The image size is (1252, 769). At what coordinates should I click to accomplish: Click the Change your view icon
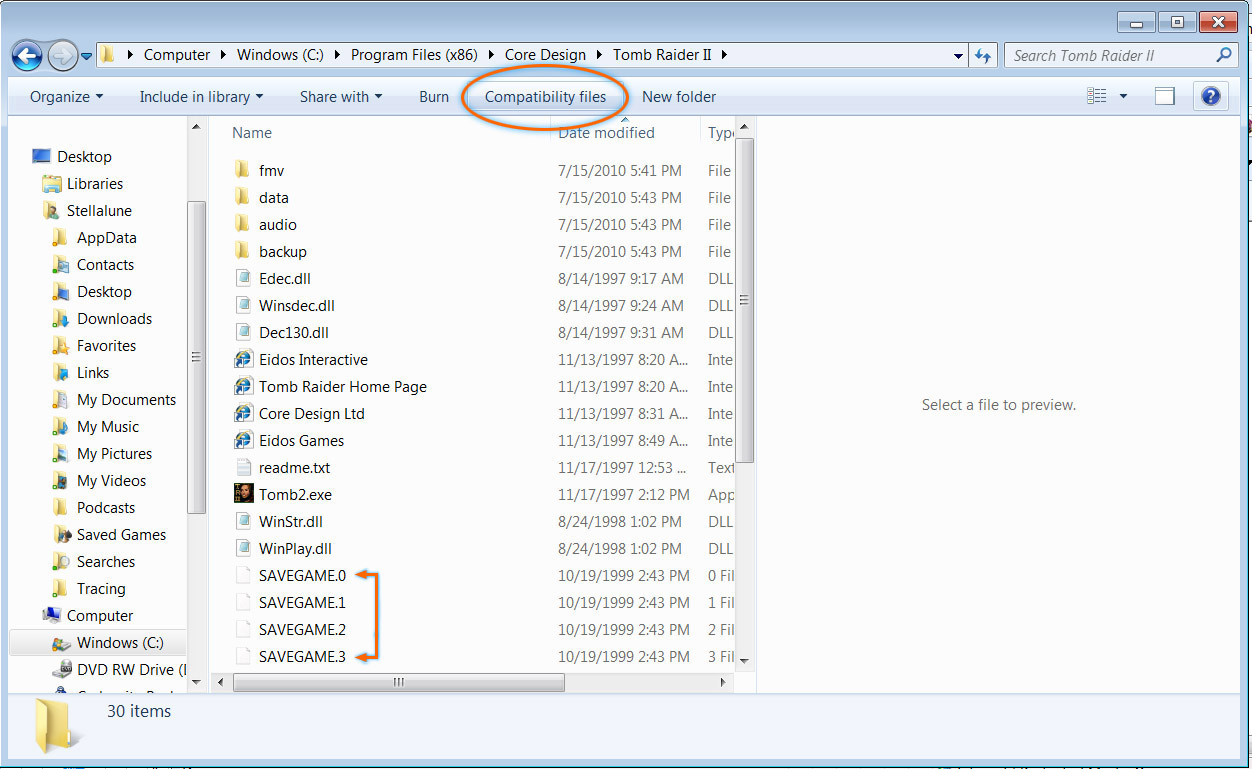pyautogui.click(x=1097, y=96)
